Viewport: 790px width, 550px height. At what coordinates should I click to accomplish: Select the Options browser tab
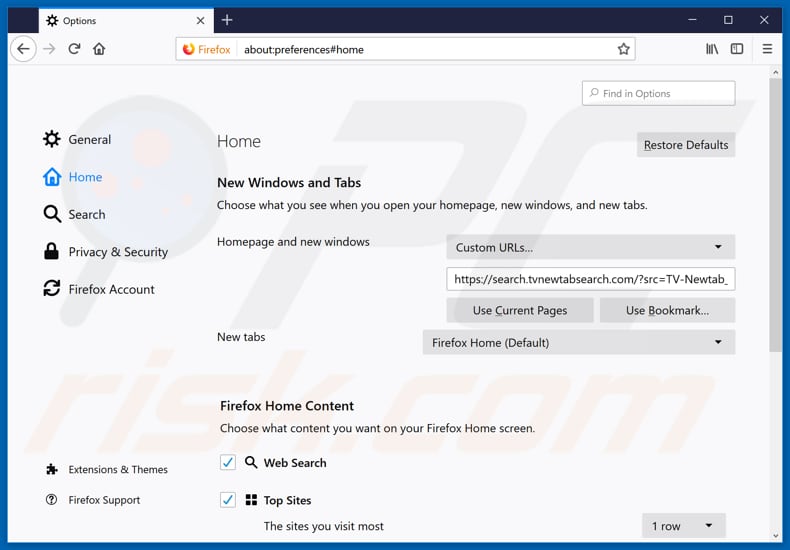tap(126, 21)
